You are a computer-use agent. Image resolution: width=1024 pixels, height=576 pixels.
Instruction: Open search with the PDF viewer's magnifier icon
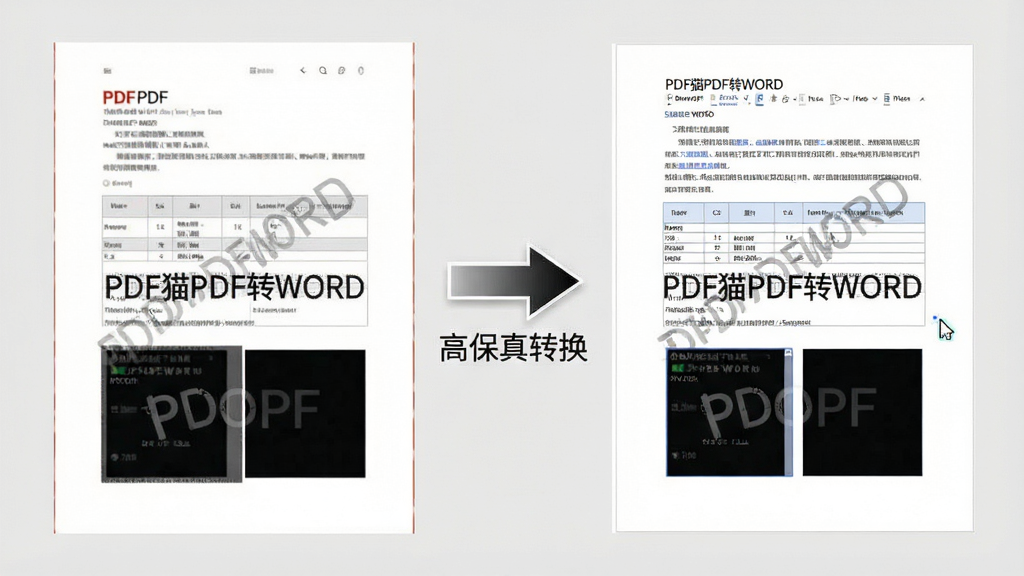click(x=323, y=70)
